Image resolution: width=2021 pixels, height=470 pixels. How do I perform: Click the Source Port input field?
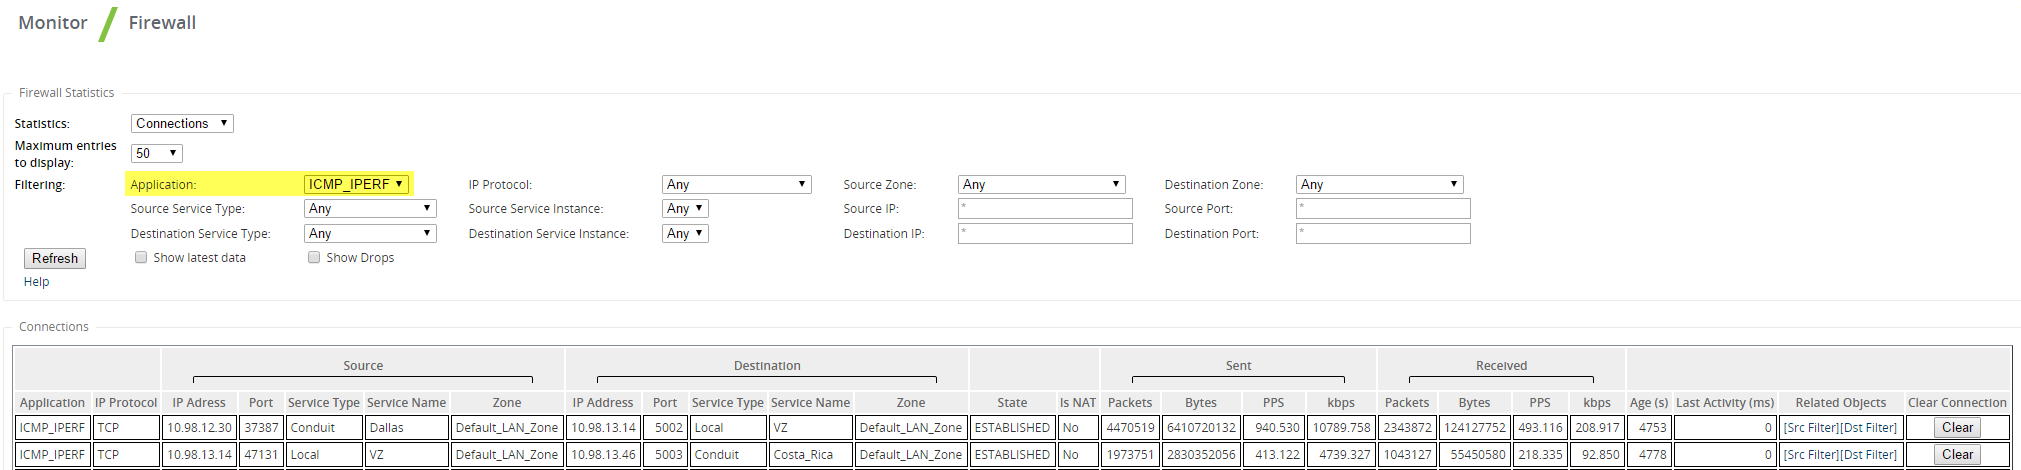pyautogui.click(x=1383, y=208)
